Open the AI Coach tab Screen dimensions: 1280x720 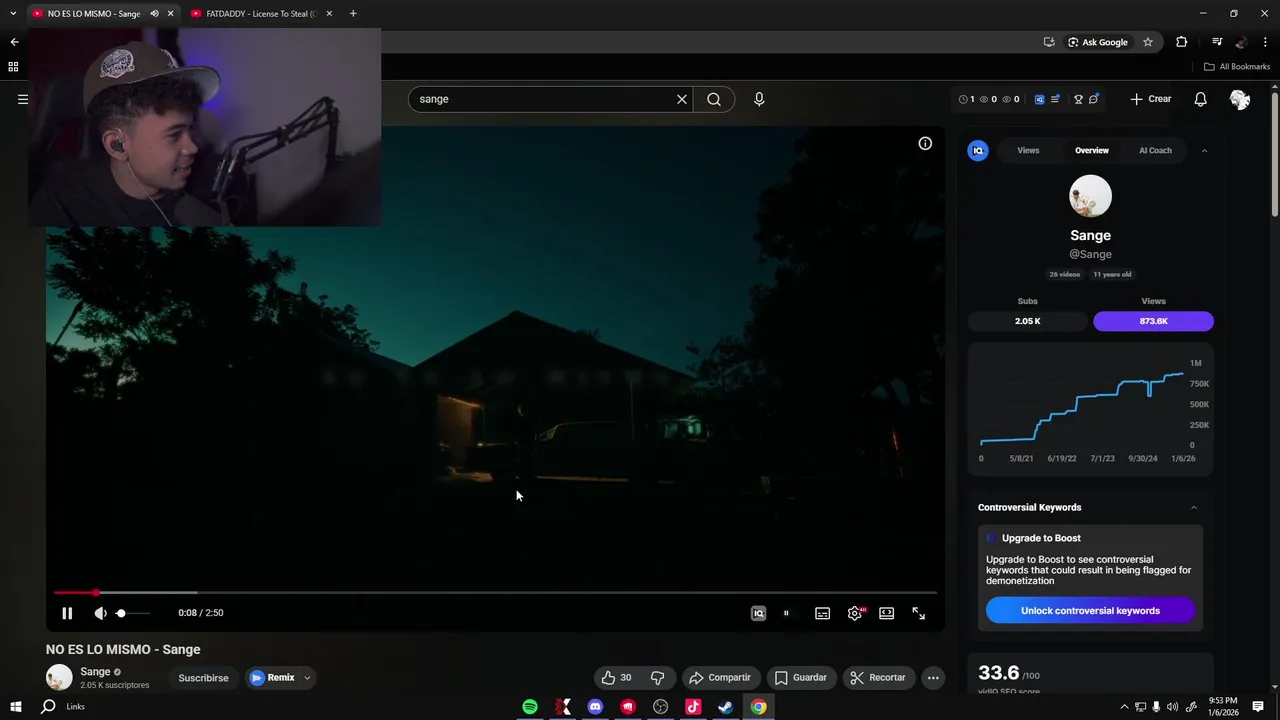[1155, 150]
